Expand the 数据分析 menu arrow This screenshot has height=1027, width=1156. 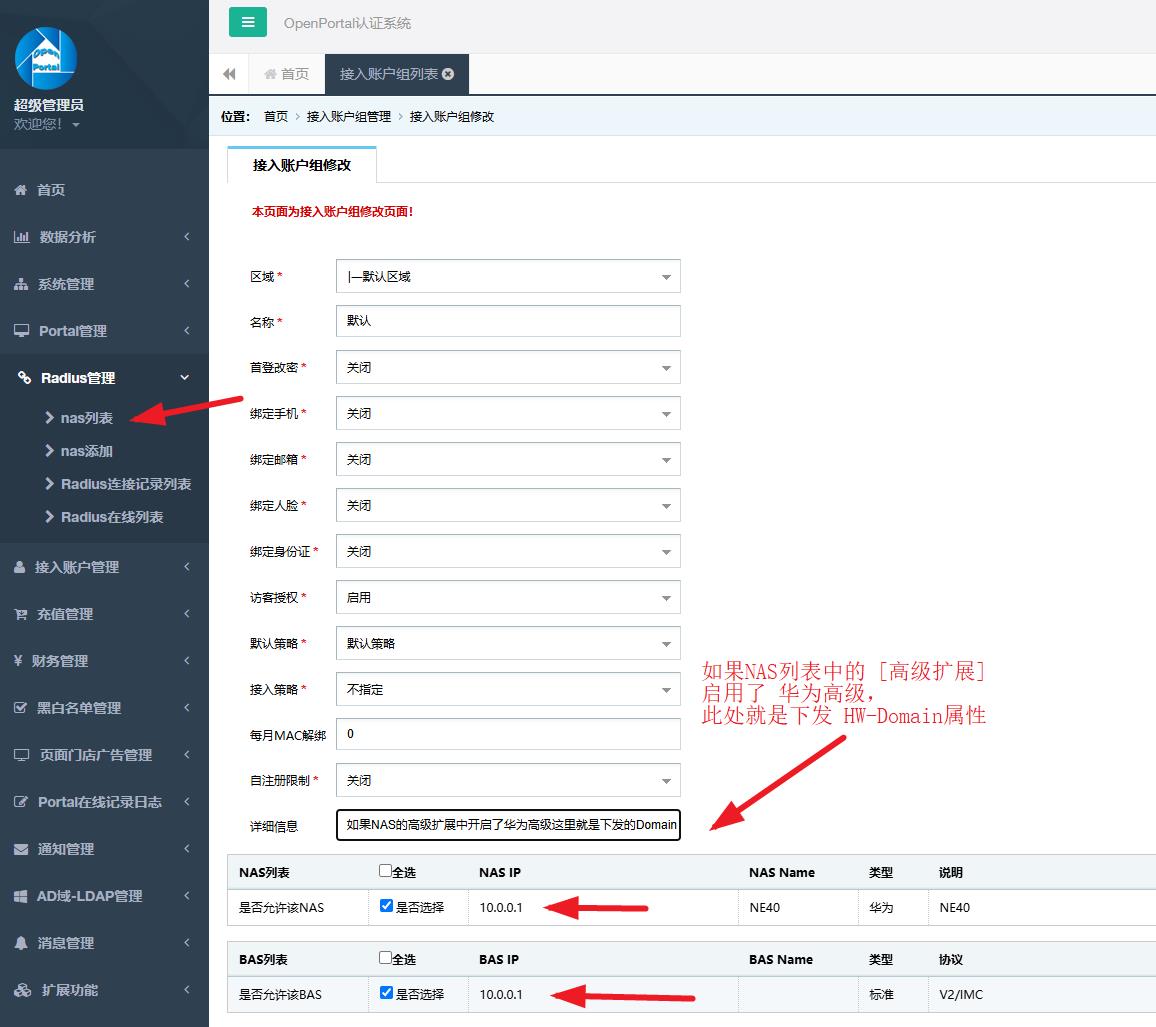point(187,237)
